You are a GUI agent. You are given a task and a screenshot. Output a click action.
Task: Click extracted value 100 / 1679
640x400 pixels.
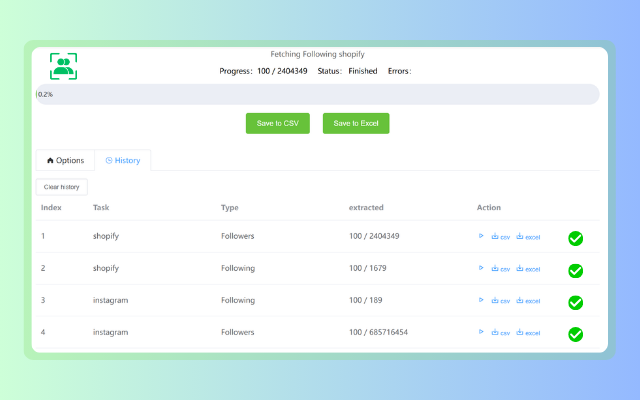click(x=368, y=268)
